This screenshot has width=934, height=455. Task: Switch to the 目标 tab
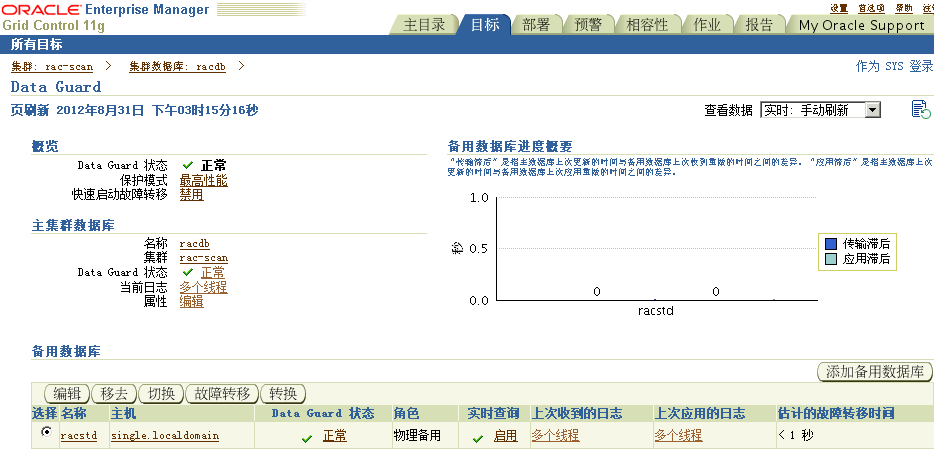coord(484,25)
